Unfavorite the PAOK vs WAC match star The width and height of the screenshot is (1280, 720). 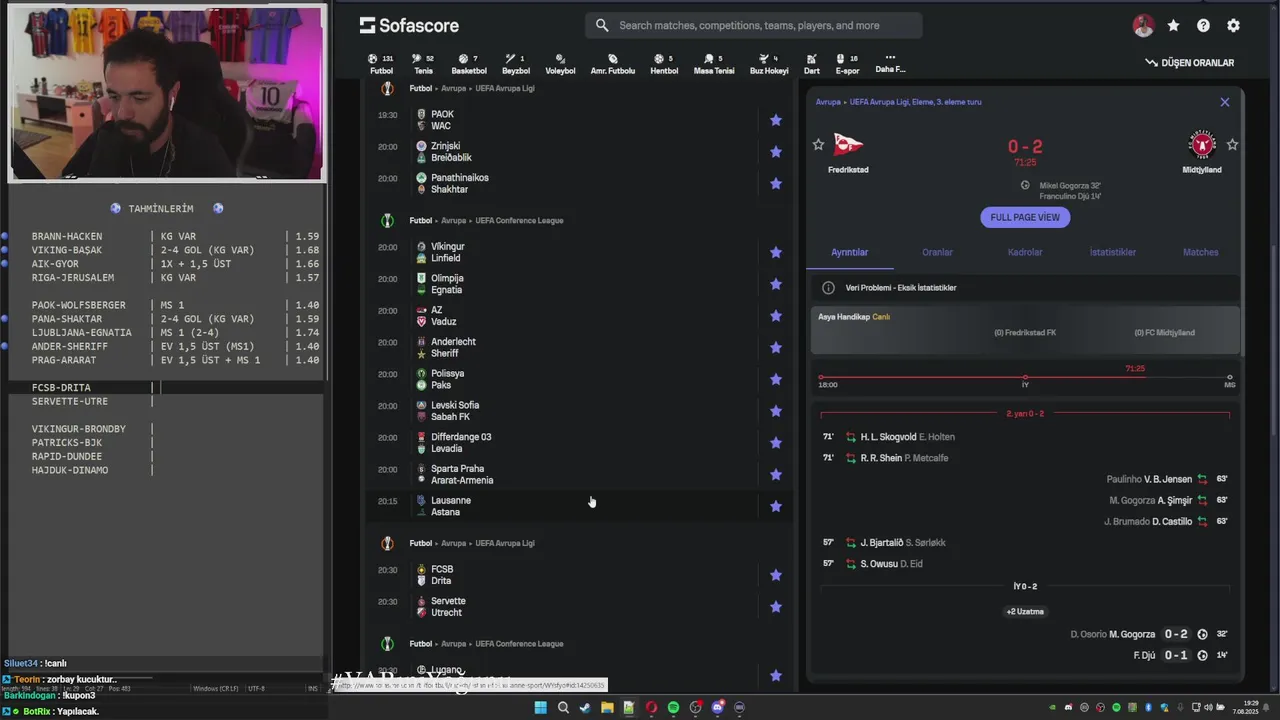(x=775, y=120)
